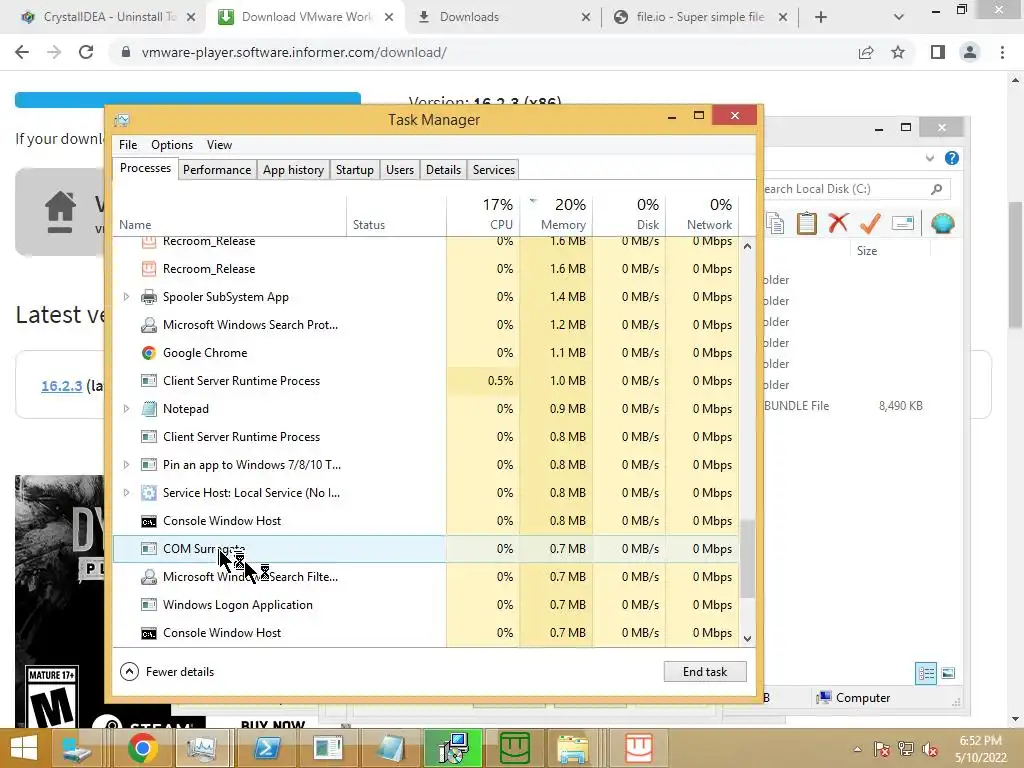Image resolution: width=1024 pixels, height=768 pixels.
Task: Open PowerShell from the taskbar
Action: click(266, 748)
